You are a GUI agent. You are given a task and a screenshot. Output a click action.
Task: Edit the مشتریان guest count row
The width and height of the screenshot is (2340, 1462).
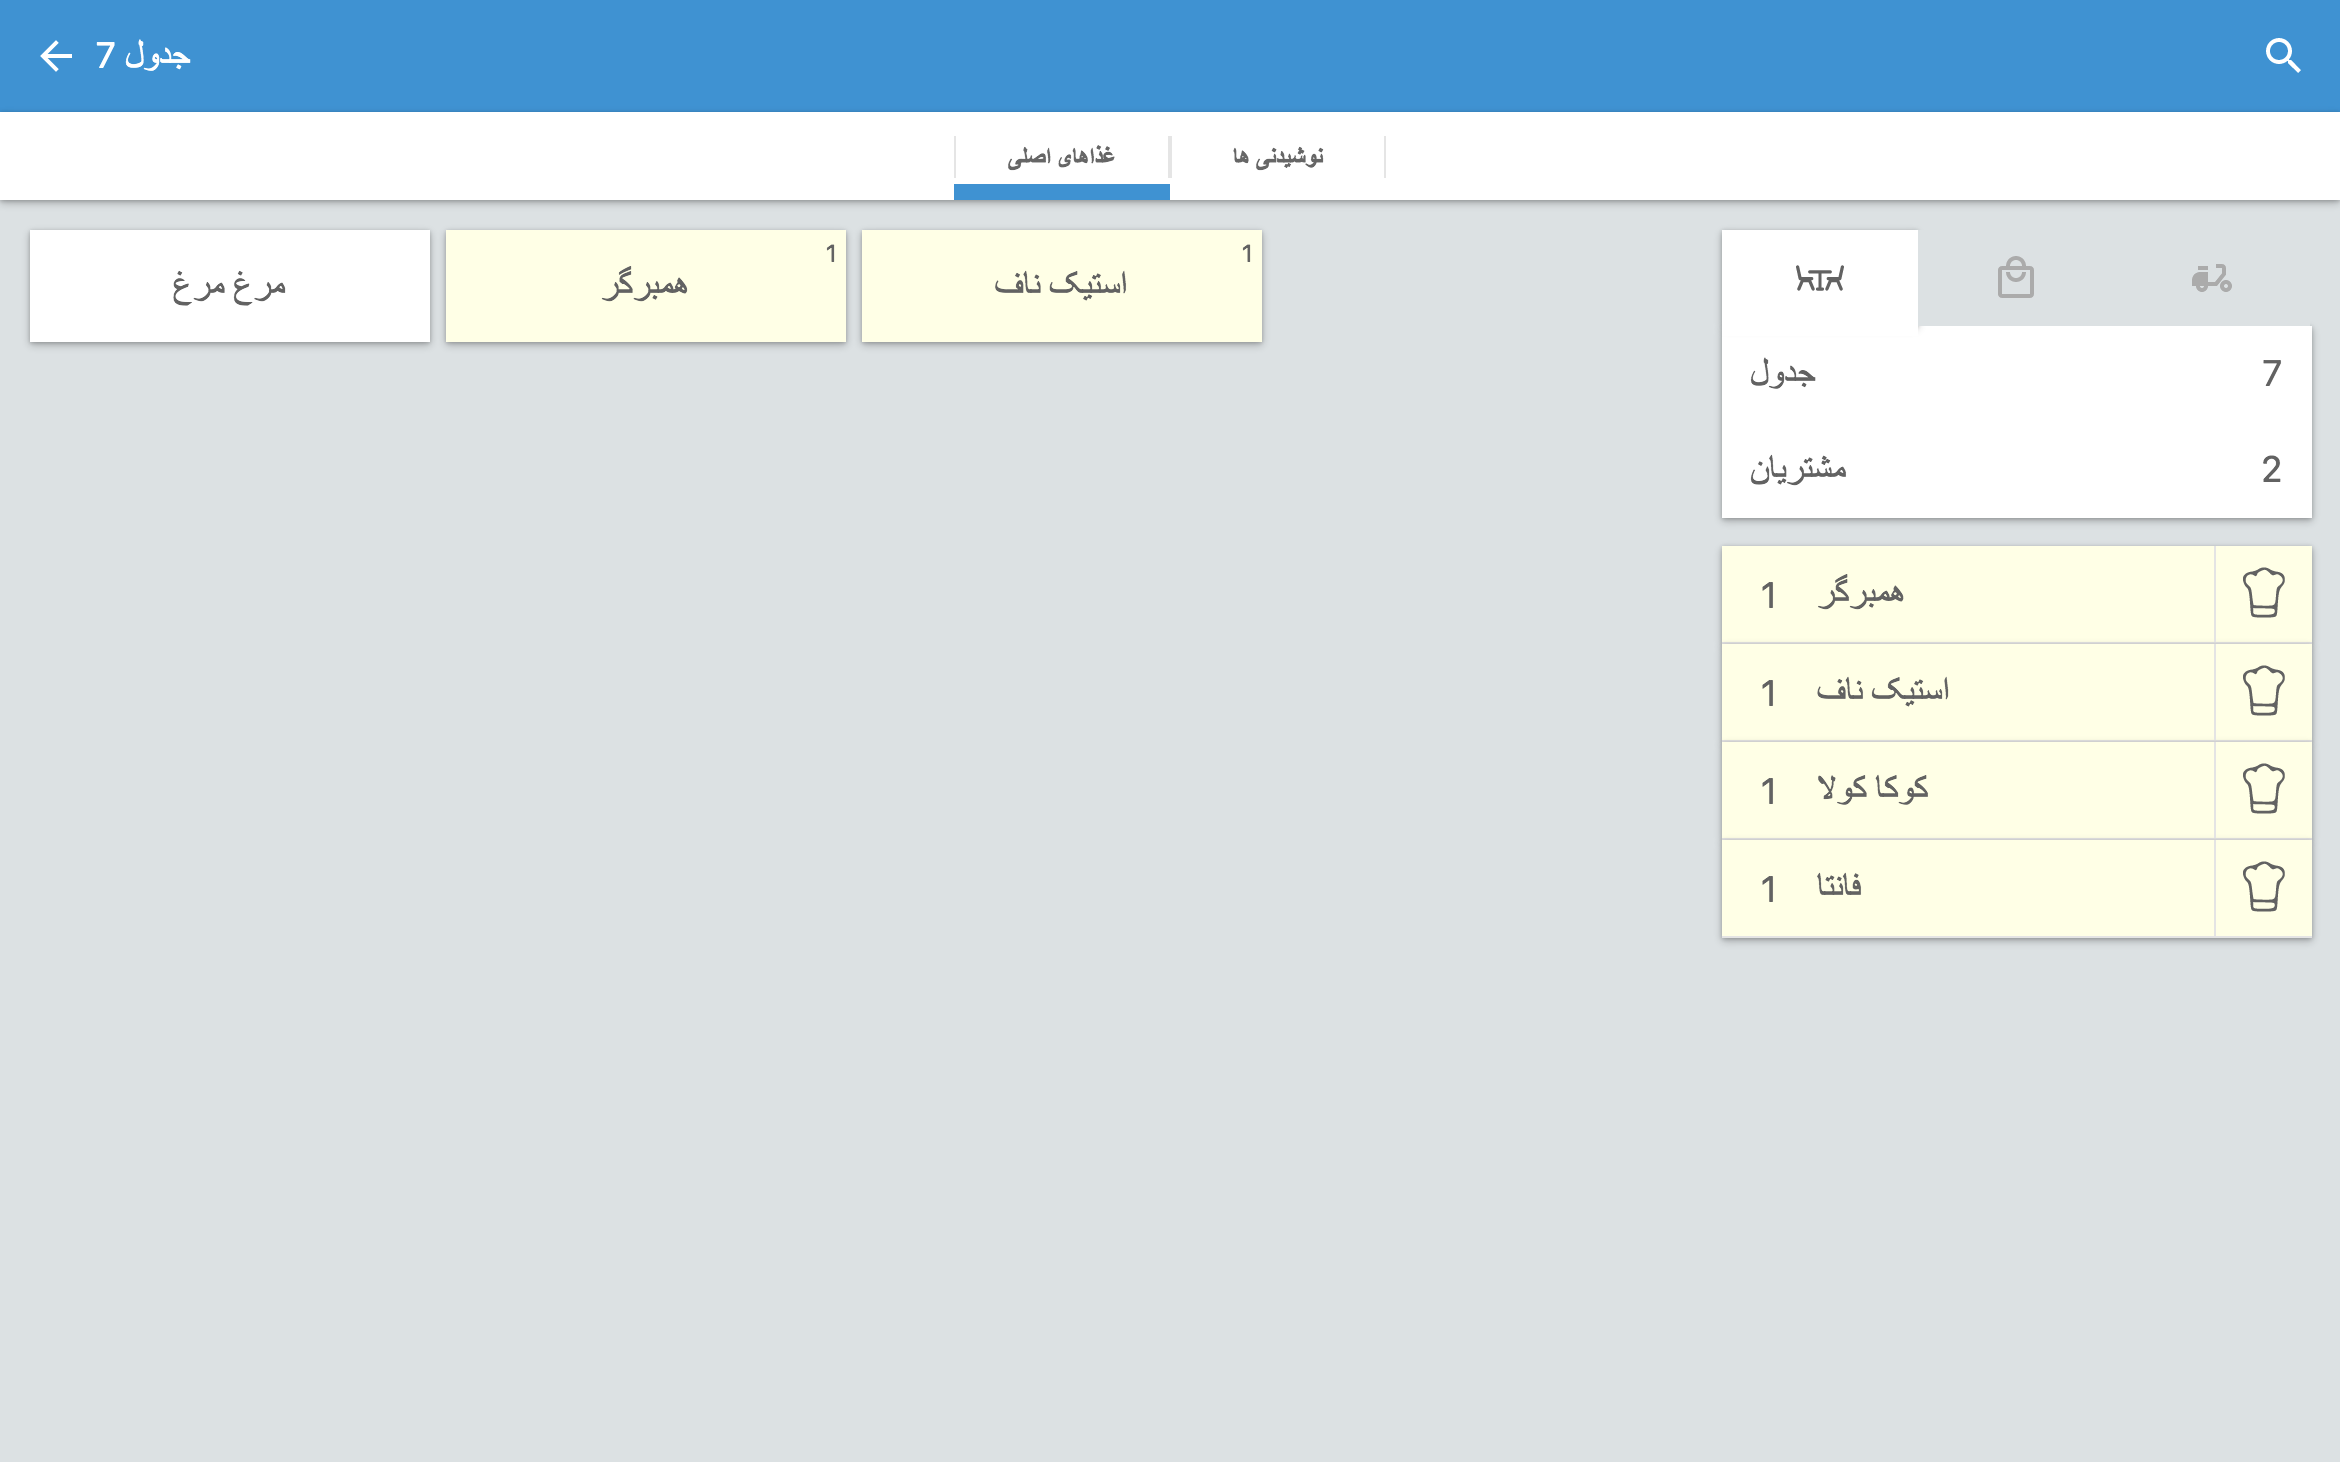(x=2015, y=469)
